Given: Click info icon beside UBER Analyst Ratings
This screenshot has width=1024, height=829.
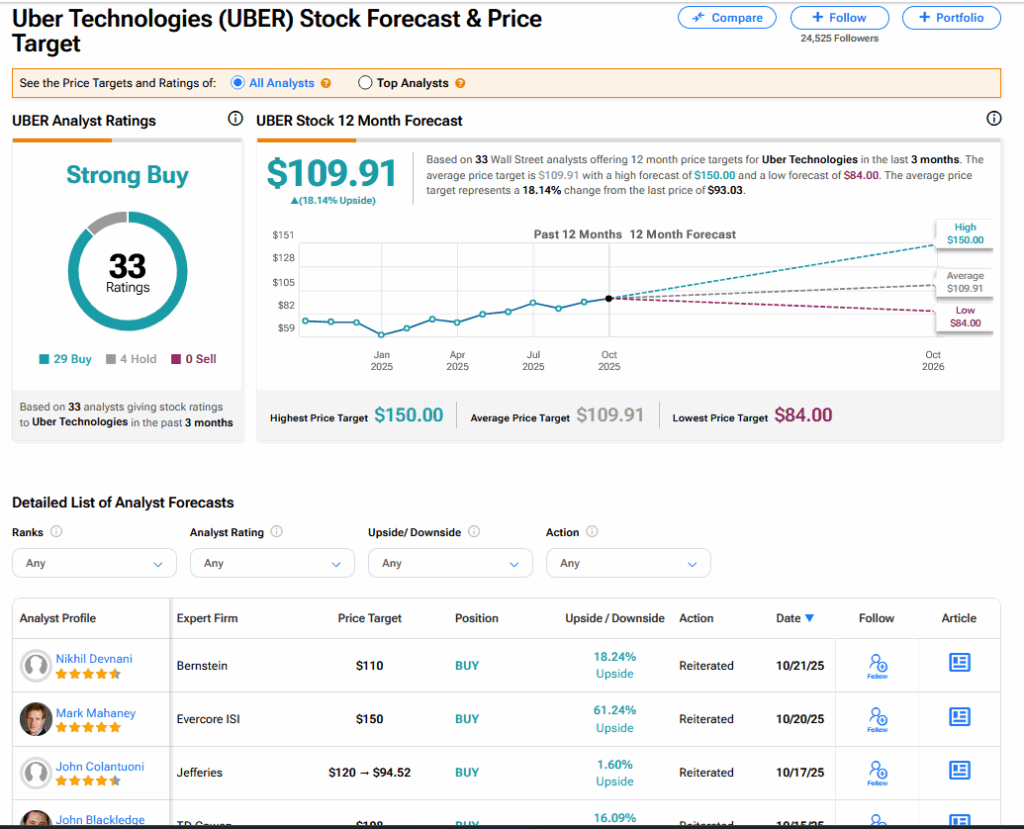Looking at the screenshot, I should pos(235,120).
